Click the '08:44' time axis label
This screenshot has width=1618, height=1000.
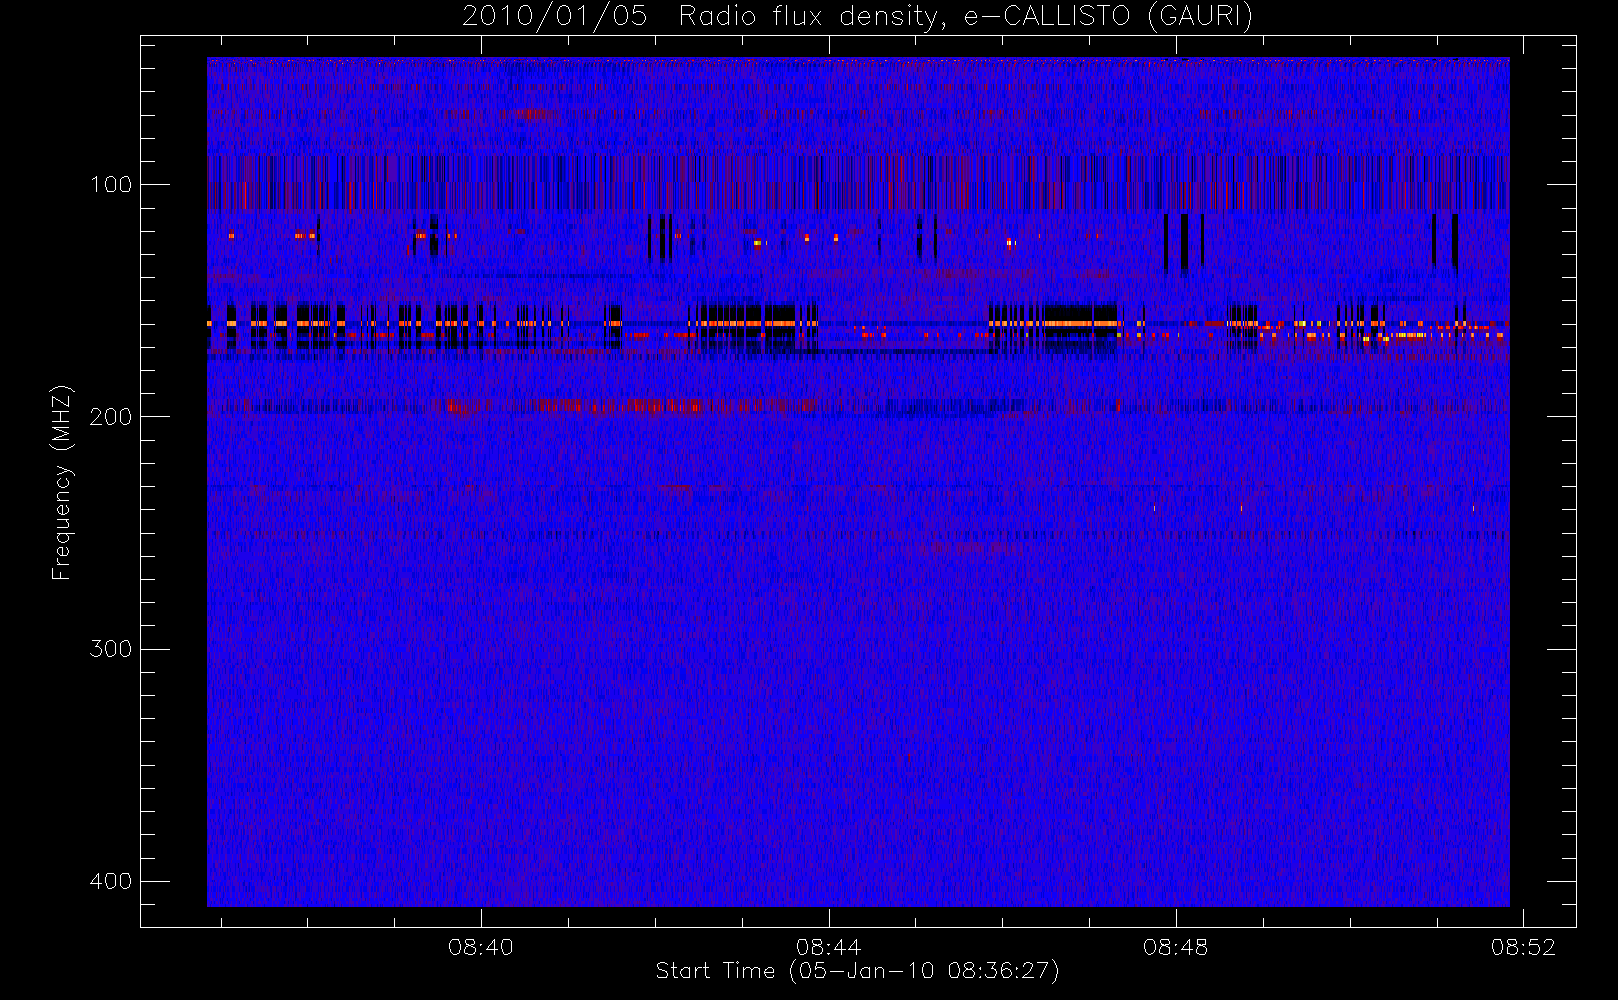coord(828,947)
